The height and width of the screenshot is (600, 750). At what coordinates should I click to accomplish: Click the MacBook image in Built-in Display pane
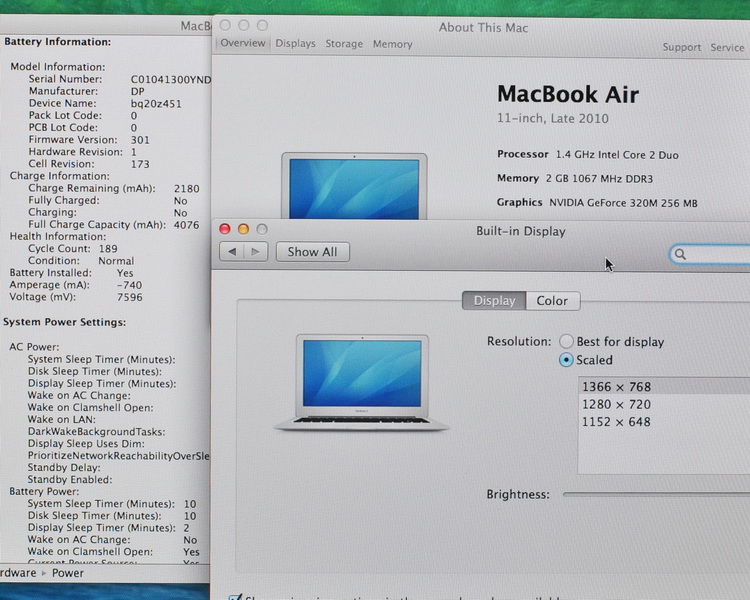(362, 382)
